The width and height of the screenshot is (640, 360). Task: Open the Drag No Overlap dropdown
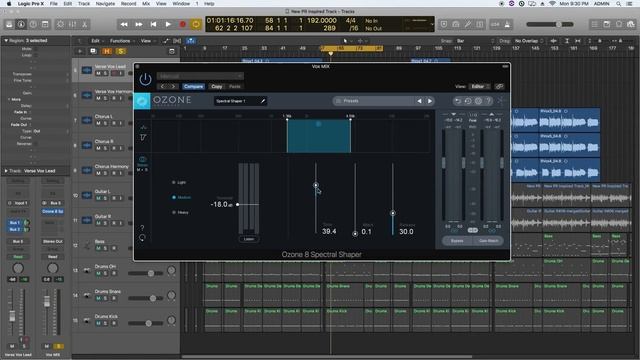(x=529, y=41)
